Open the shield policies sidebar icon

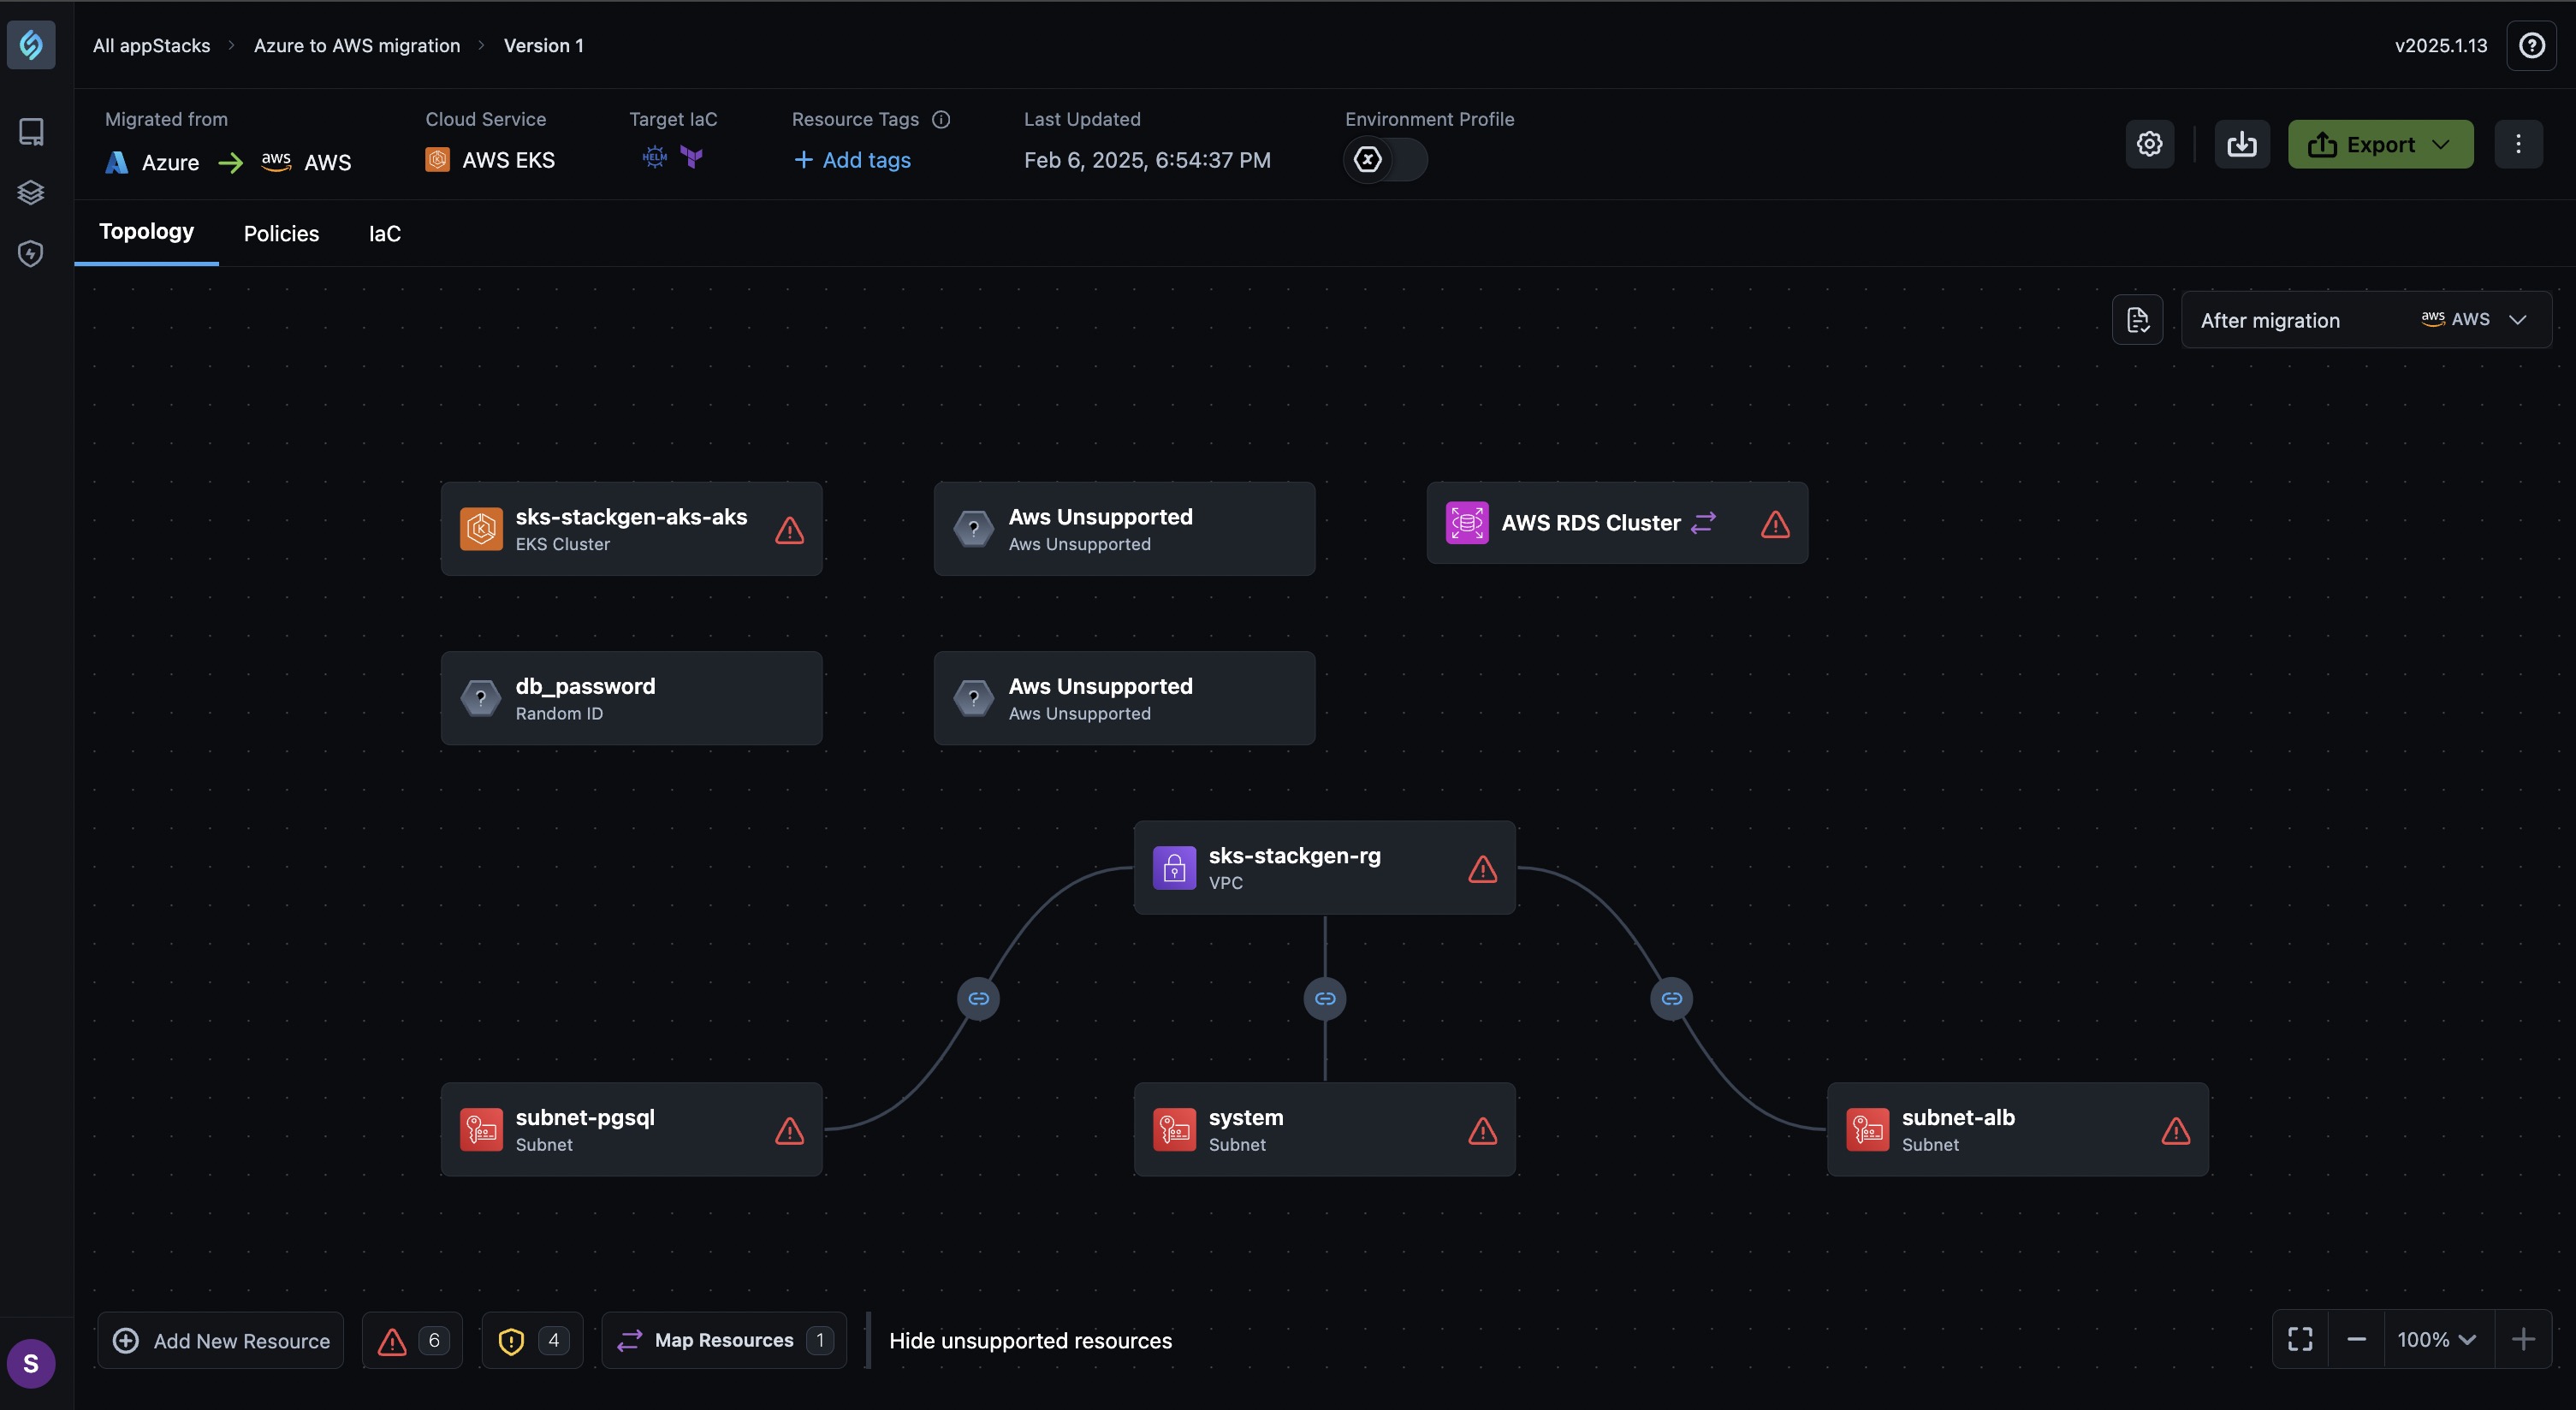pyautogui.click(x=31, y=254)
